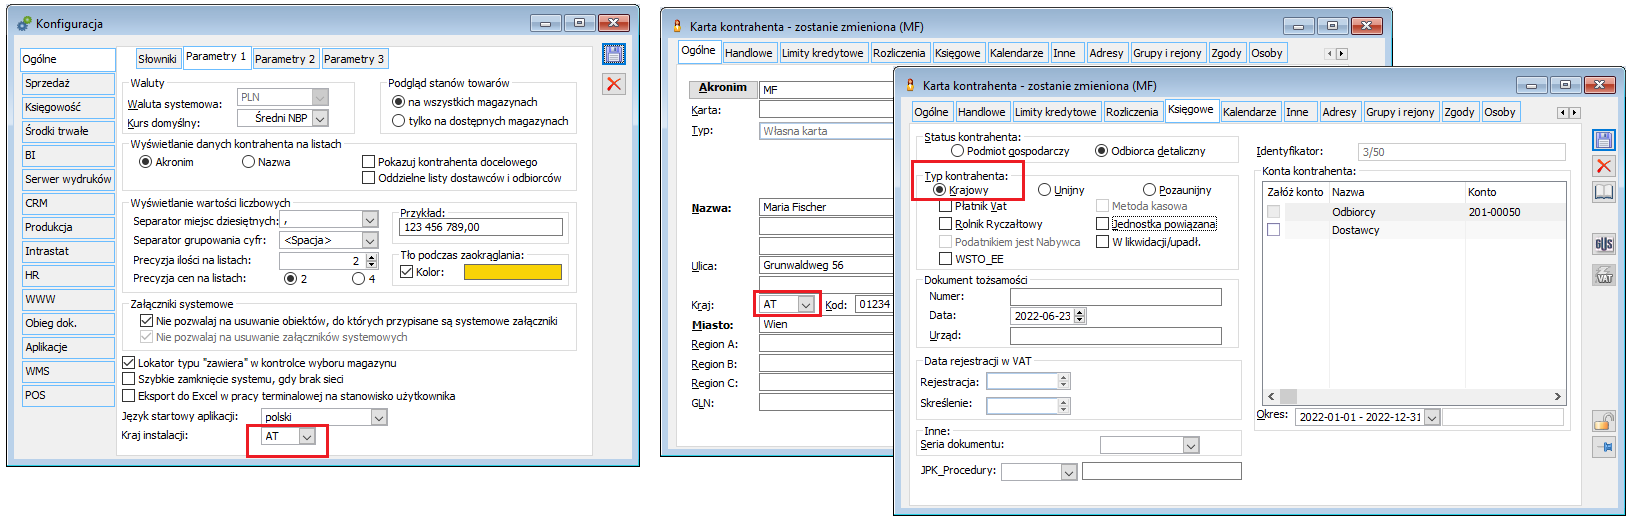This screenshot has height=519, width=1631.
Task: Toggle 'Eksport do Excel' terminal work checkbox
Action: point(128,396)
